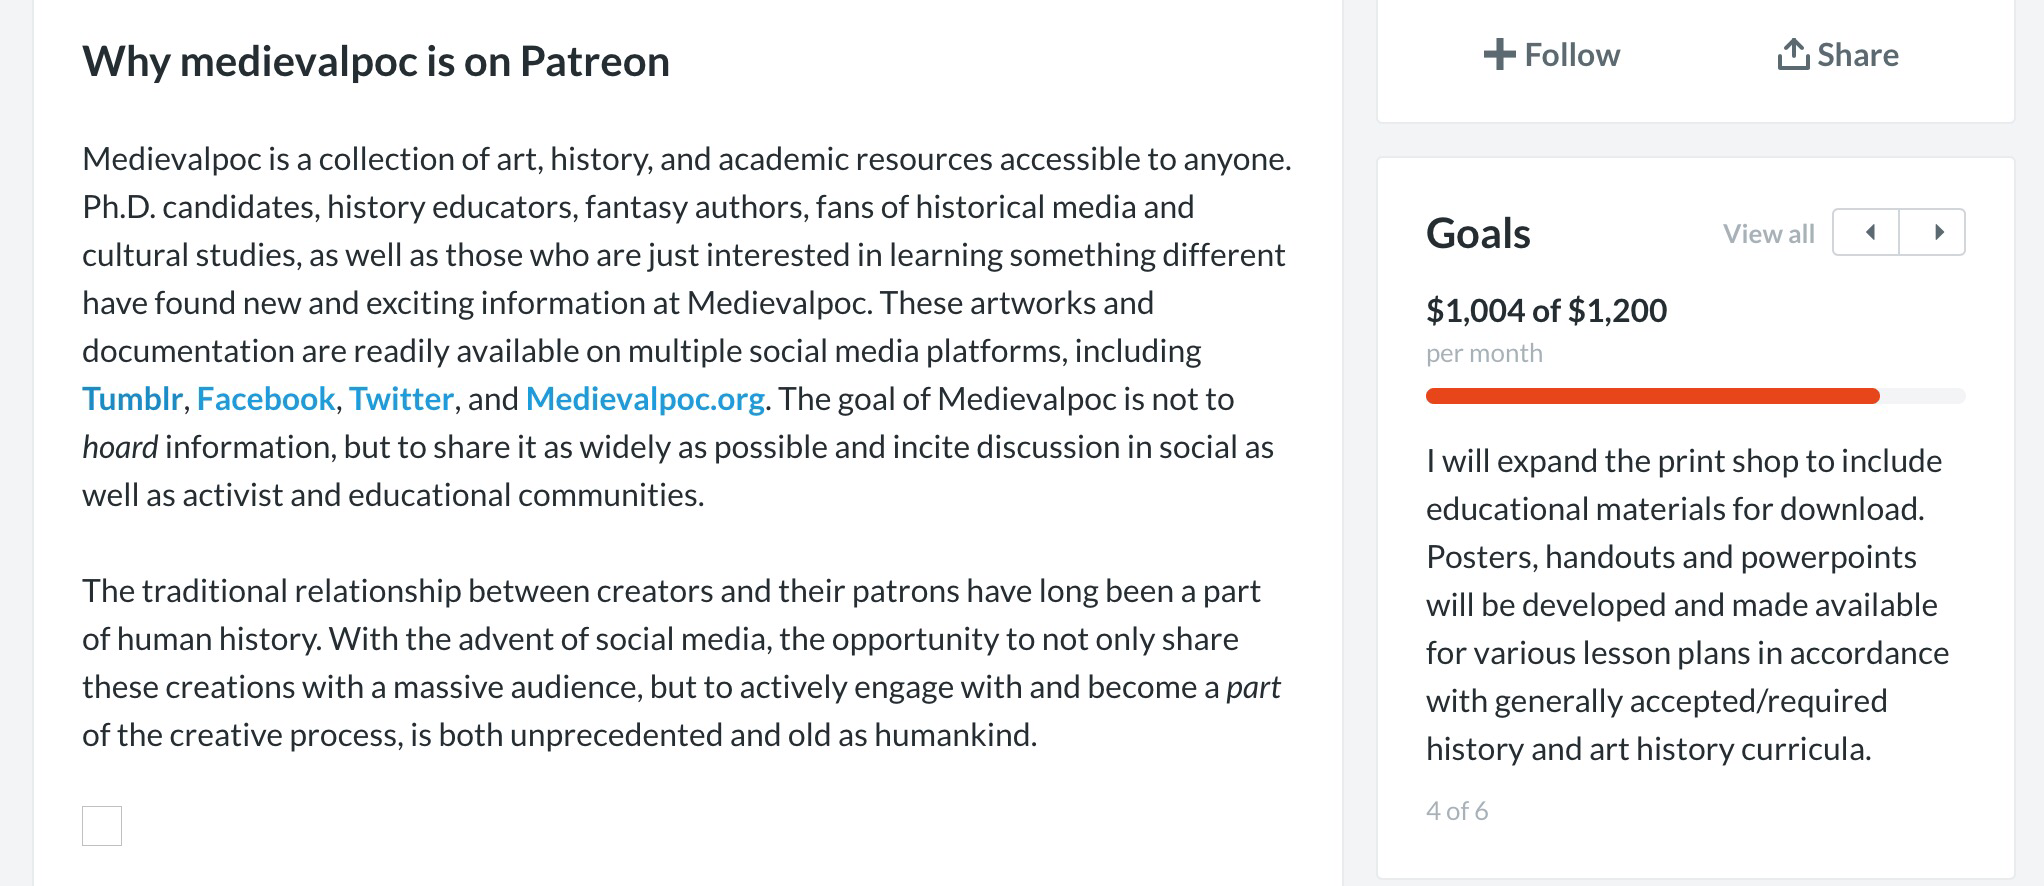Image resolution: width=2044 pixels, height=886 pixels.
Task: Click the plus icon beside Follow
Action: coord(1499,55)
